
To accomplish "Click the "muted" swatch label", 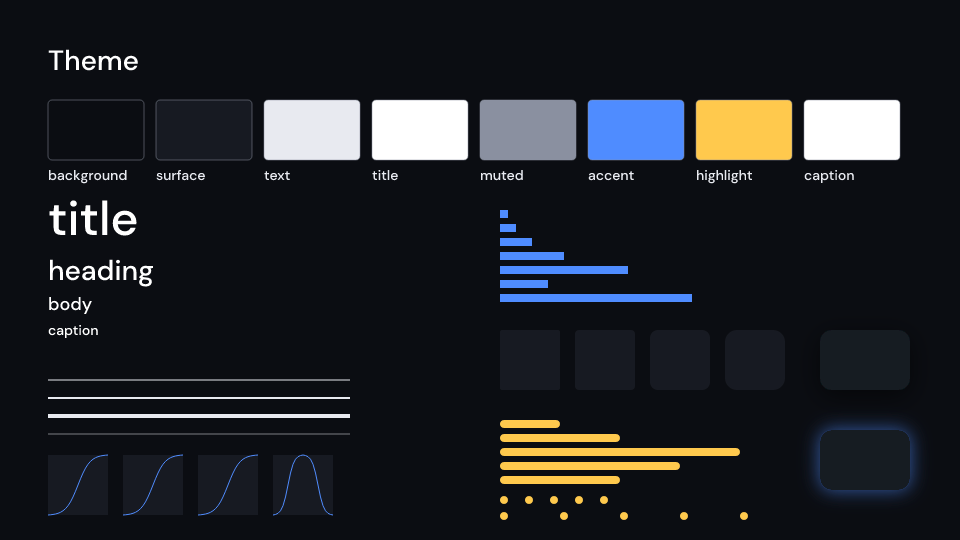I will pos(501,176).
